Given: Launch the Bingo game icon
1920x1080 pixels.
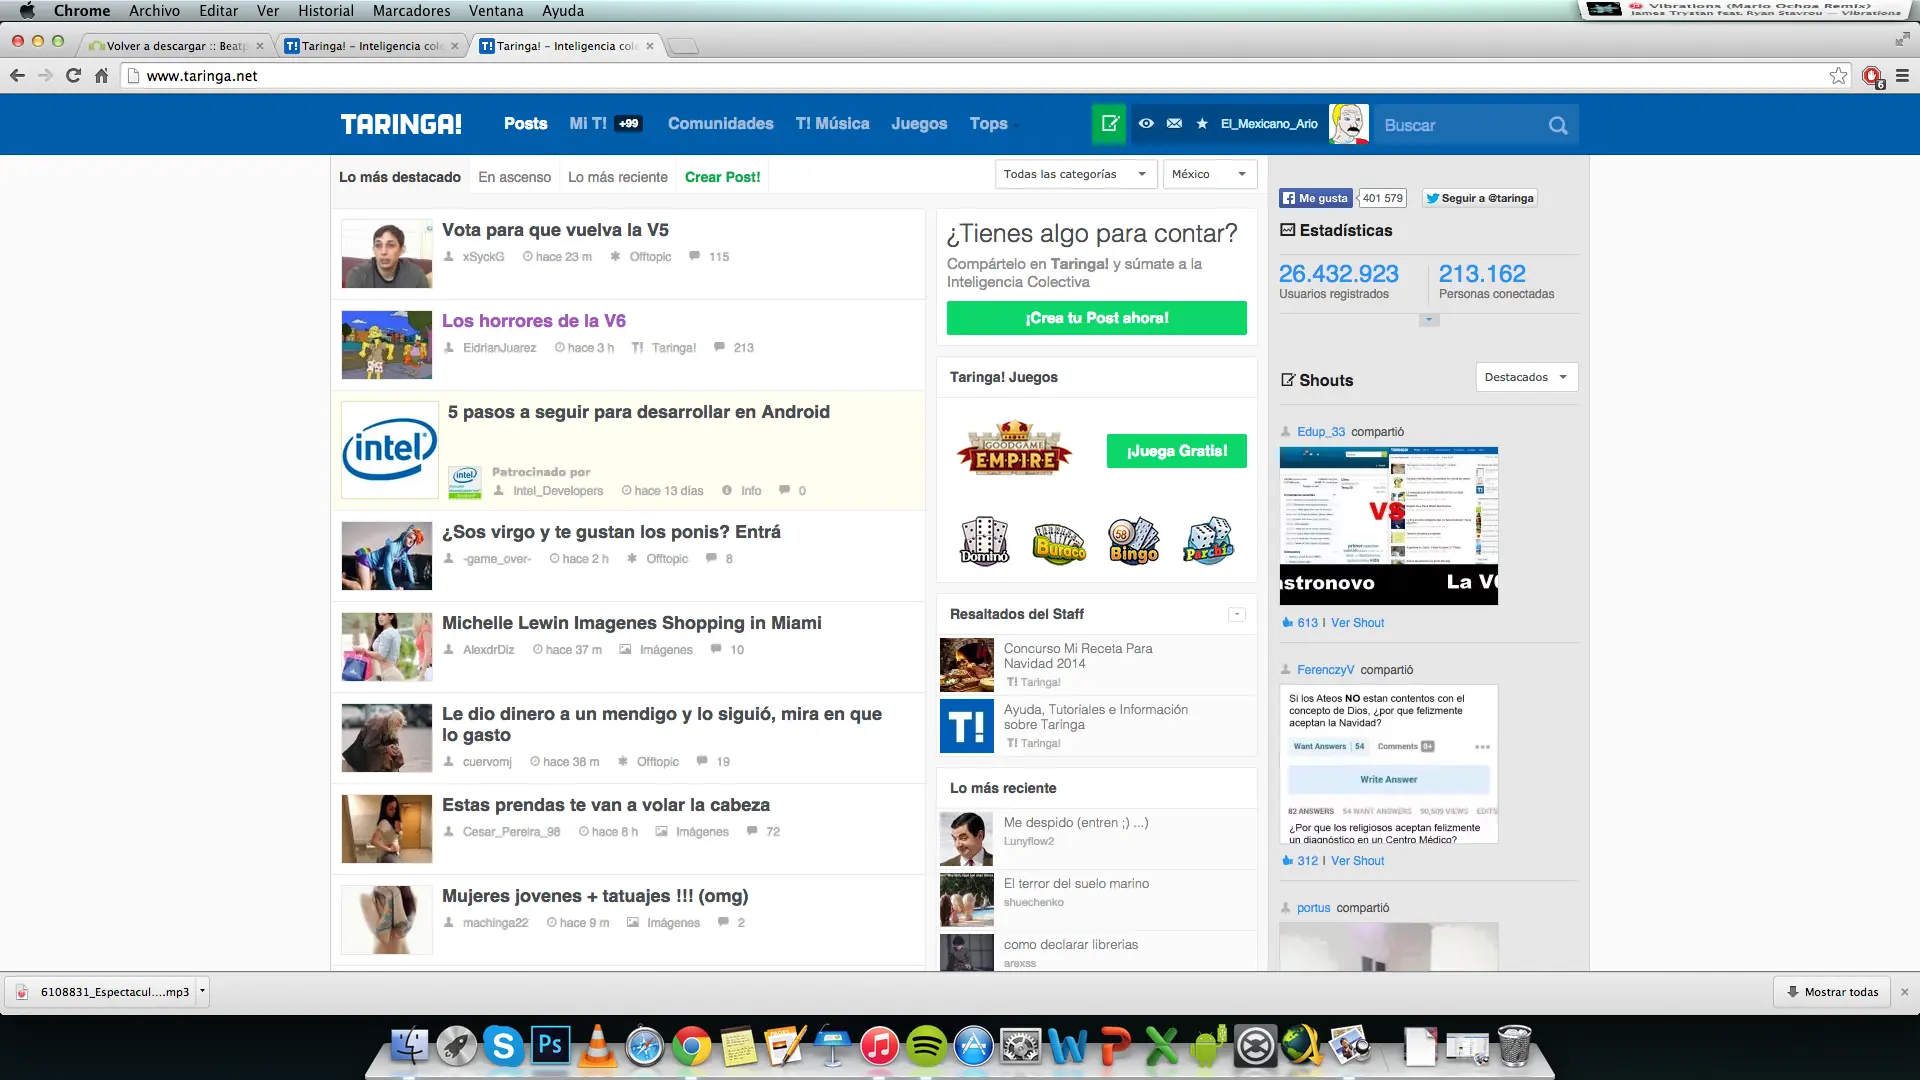Looking at the screenshot, I should point(1134,542).
